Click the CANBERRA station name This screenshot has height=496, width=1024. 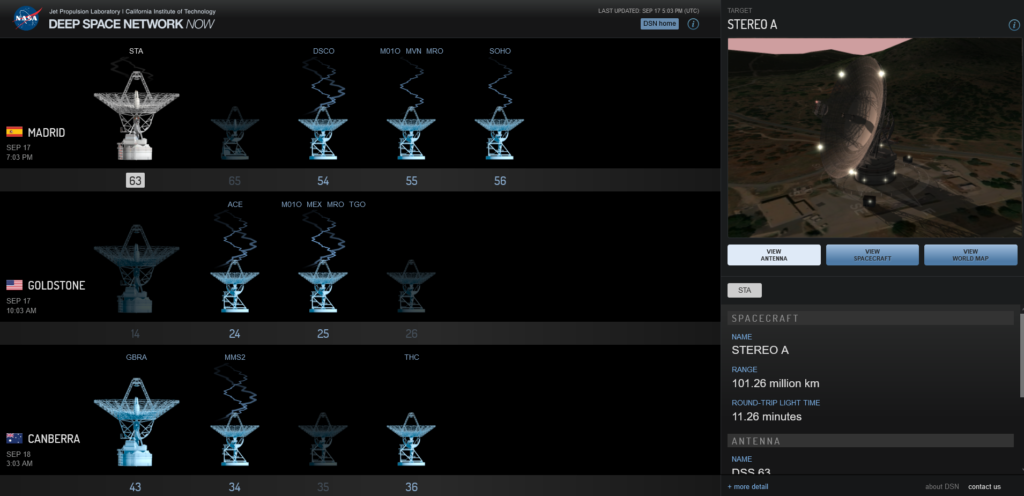point(54,439)
